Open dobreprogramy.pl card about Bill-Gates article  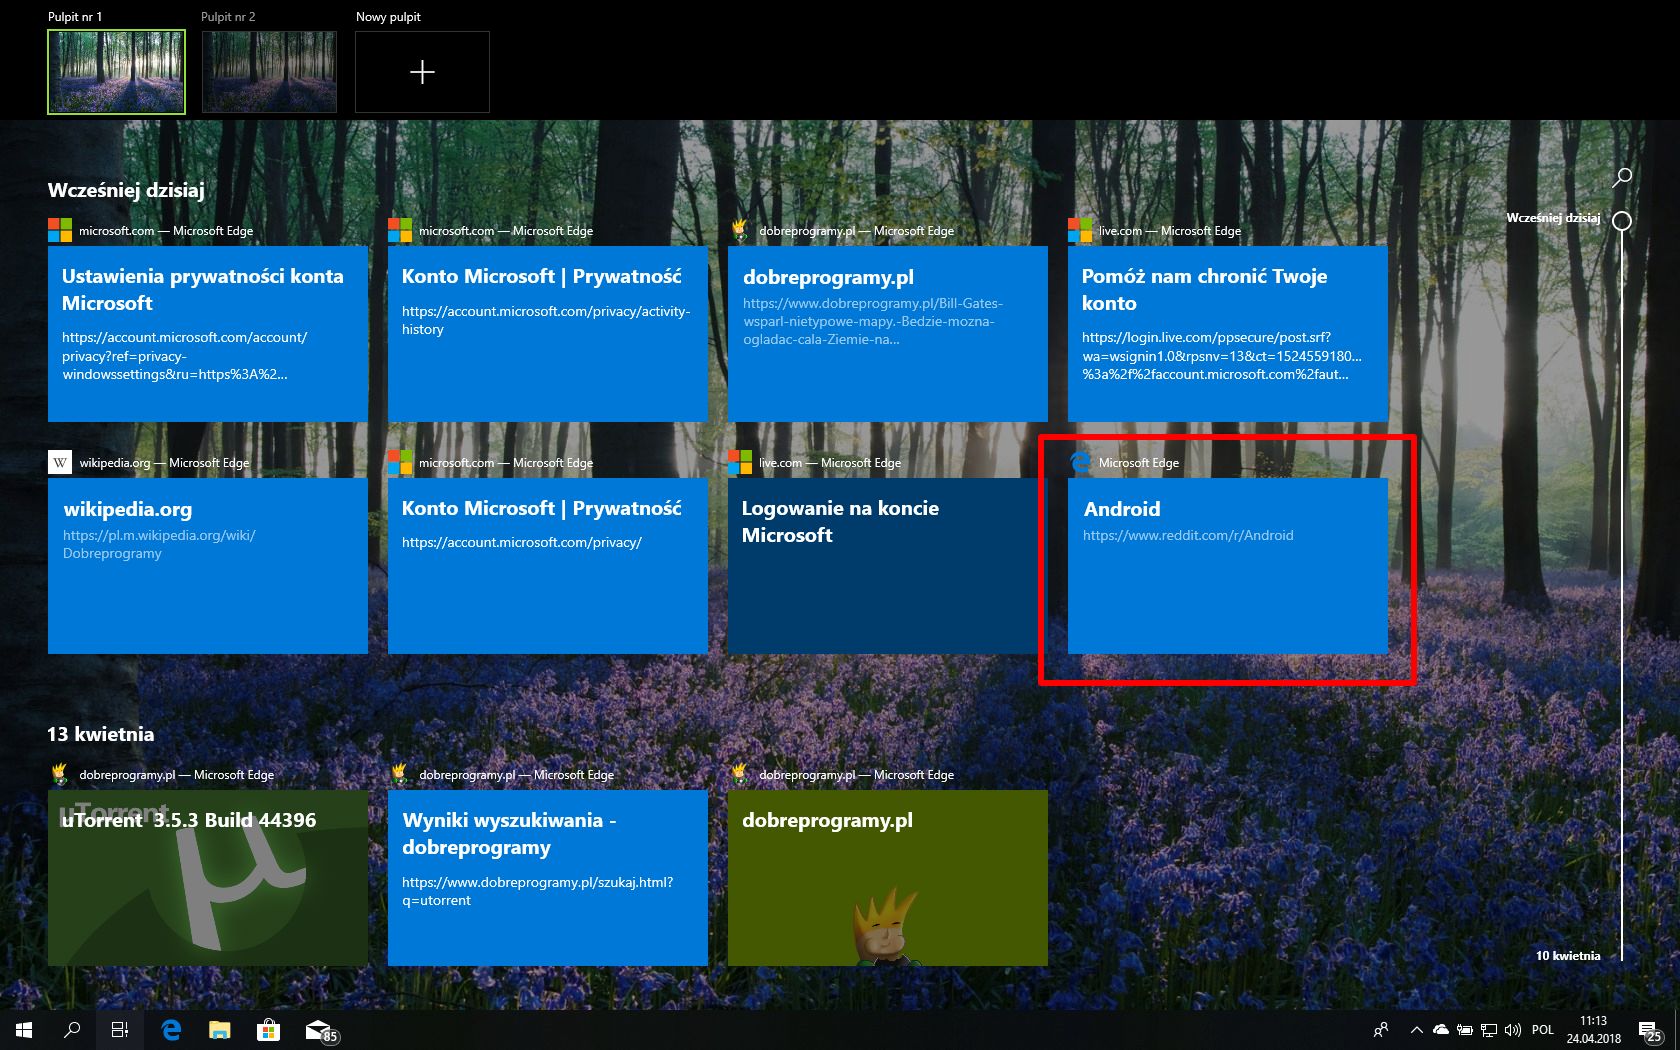pos(888,334)
